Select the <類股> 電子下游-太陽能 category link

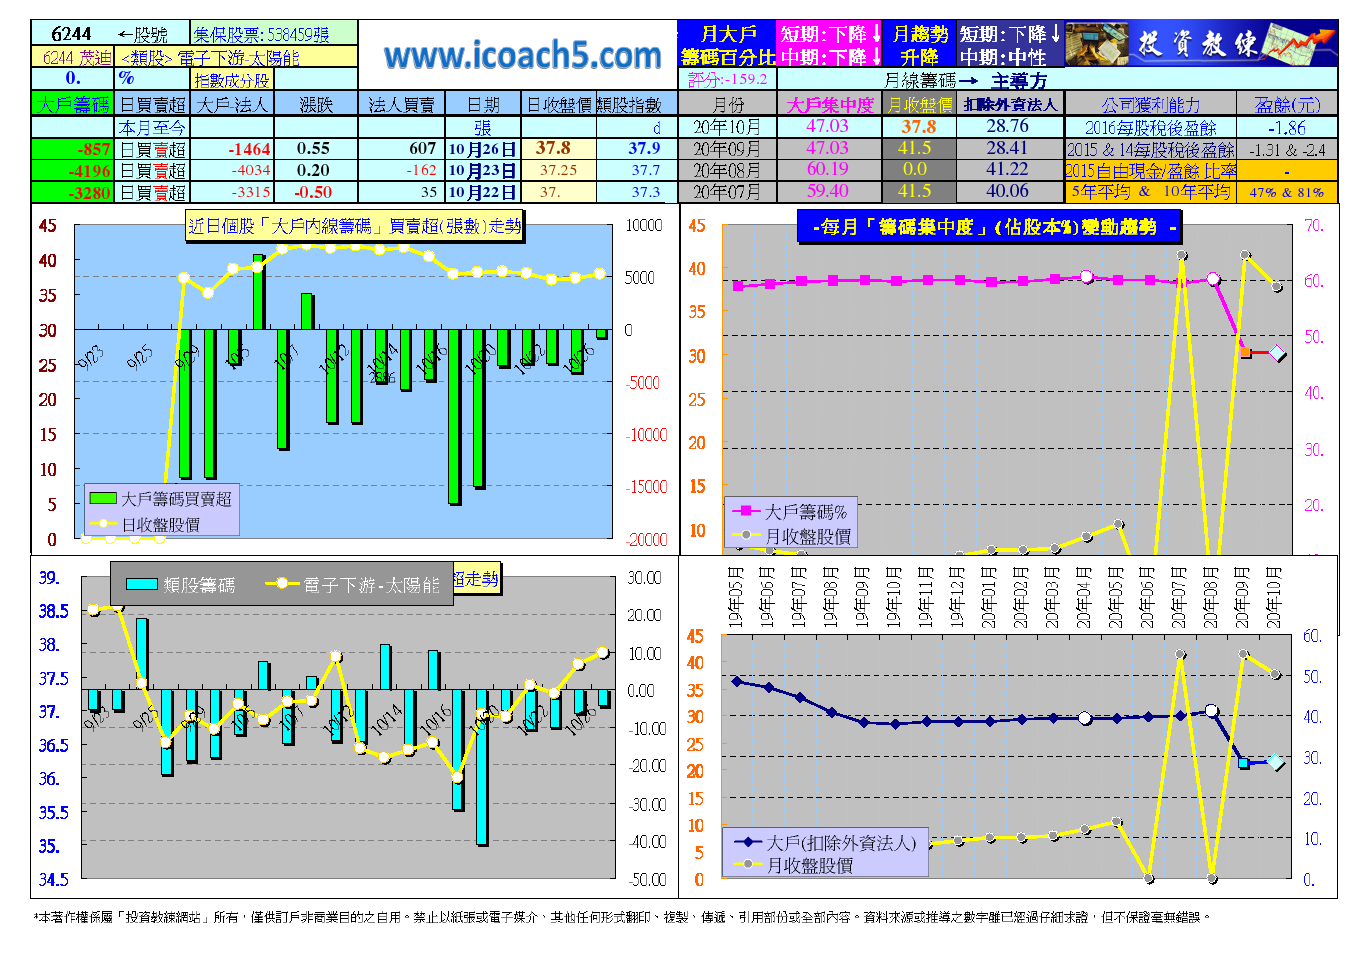209,58
